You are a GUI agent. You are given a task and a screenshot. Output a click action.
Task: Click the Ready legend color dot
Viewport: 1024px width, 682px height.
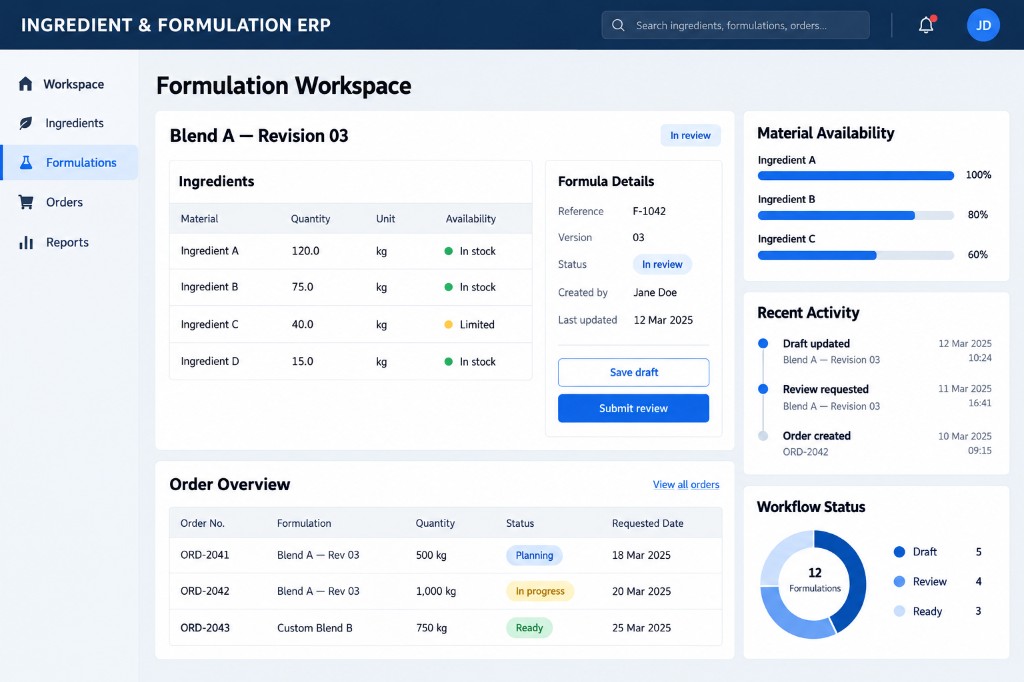click(899, 611)
